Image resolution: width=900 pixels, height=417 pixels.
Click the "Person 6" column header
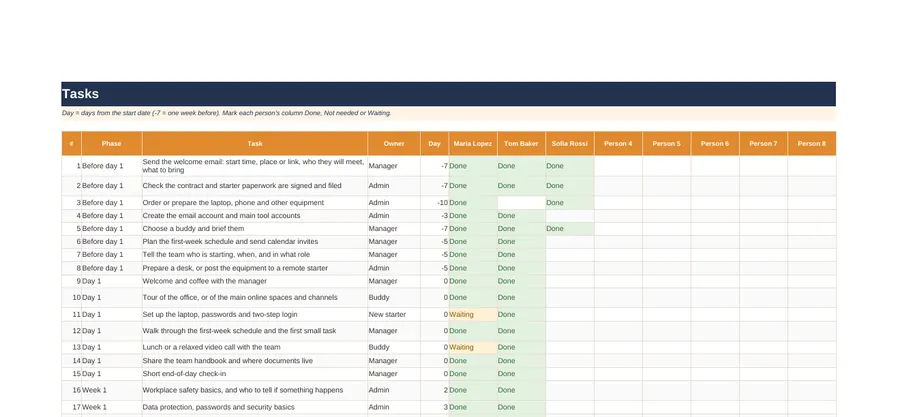(715, 143)
